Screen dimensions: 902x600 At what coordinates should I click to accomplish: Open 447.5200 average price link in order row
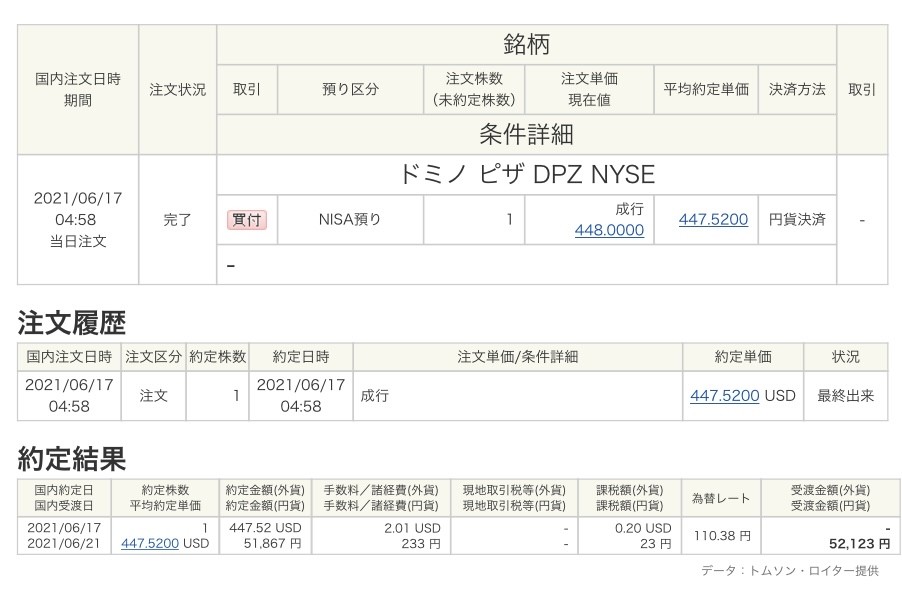713,219
